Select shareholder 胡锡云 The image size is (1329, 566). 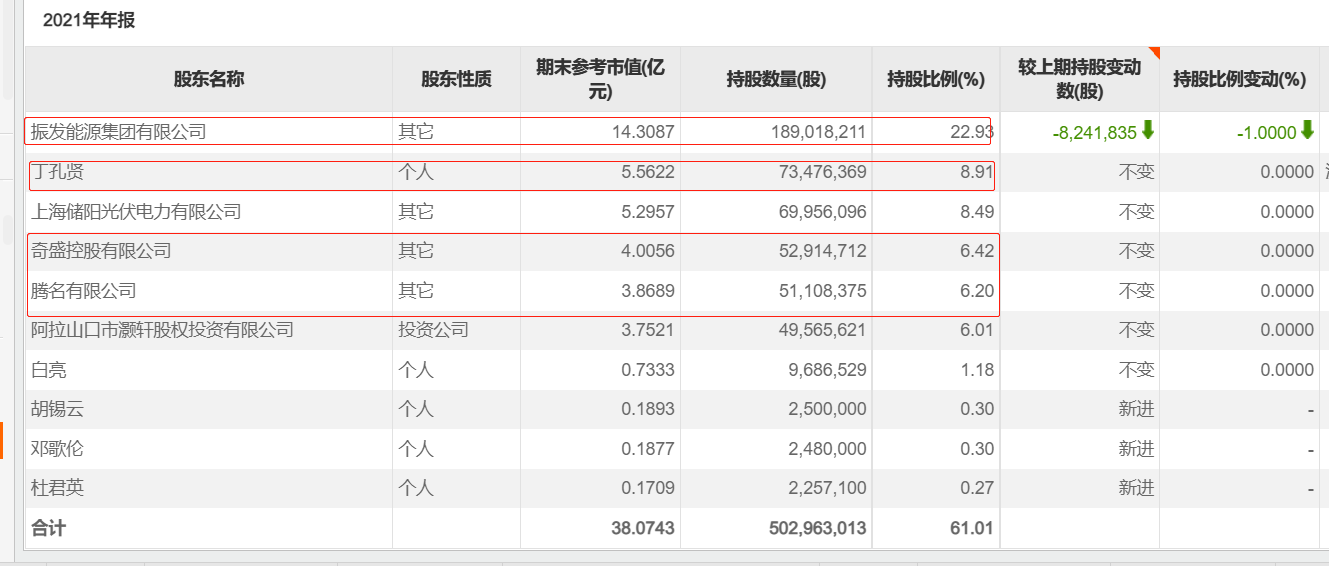click(58, 409)
